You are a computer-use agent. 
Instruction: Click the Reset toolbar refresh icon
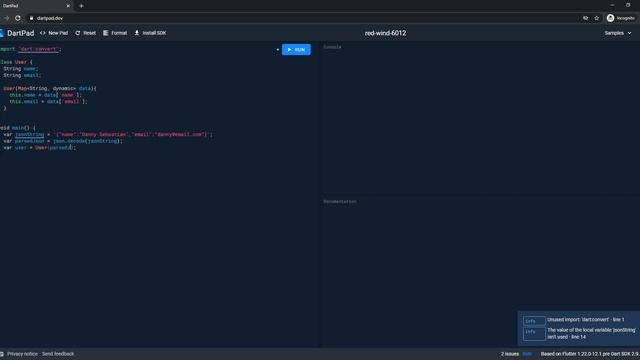coord(78,33)
